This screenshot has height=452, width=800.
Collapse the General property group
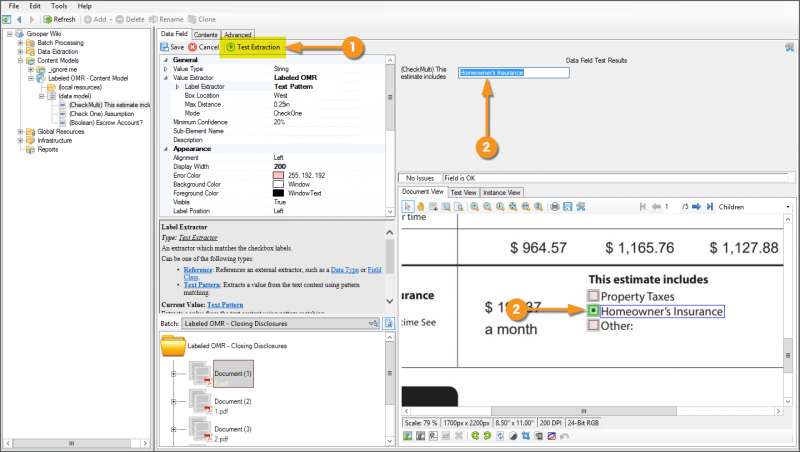(x=165, y=60)
